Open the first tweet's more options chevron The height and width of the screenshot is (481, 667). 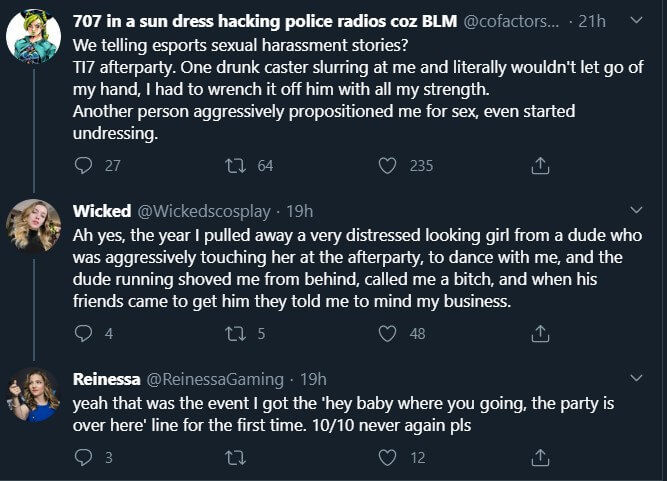637,22
